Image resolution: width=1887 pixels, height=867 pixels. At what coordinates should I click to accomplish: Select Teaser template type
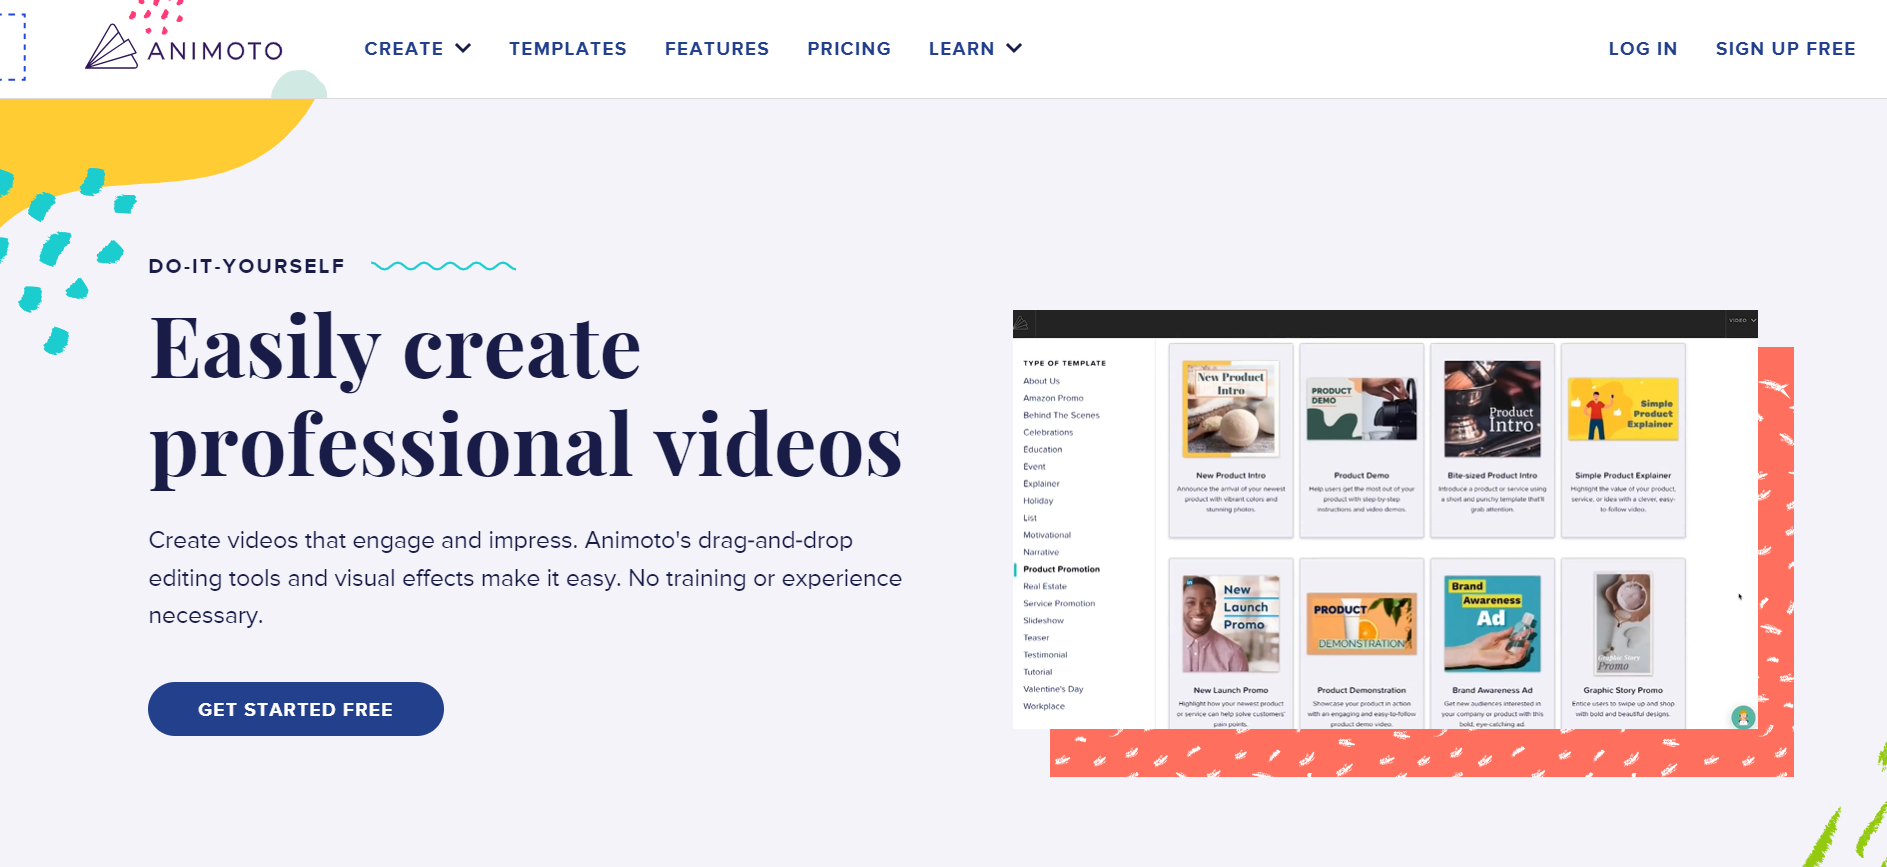click(1036, 637)
